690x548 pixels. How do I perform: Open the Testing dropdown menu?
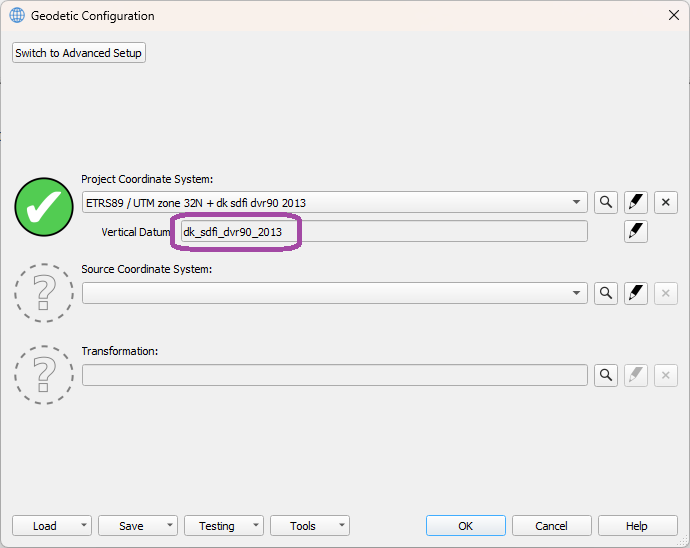pos(255,526)
